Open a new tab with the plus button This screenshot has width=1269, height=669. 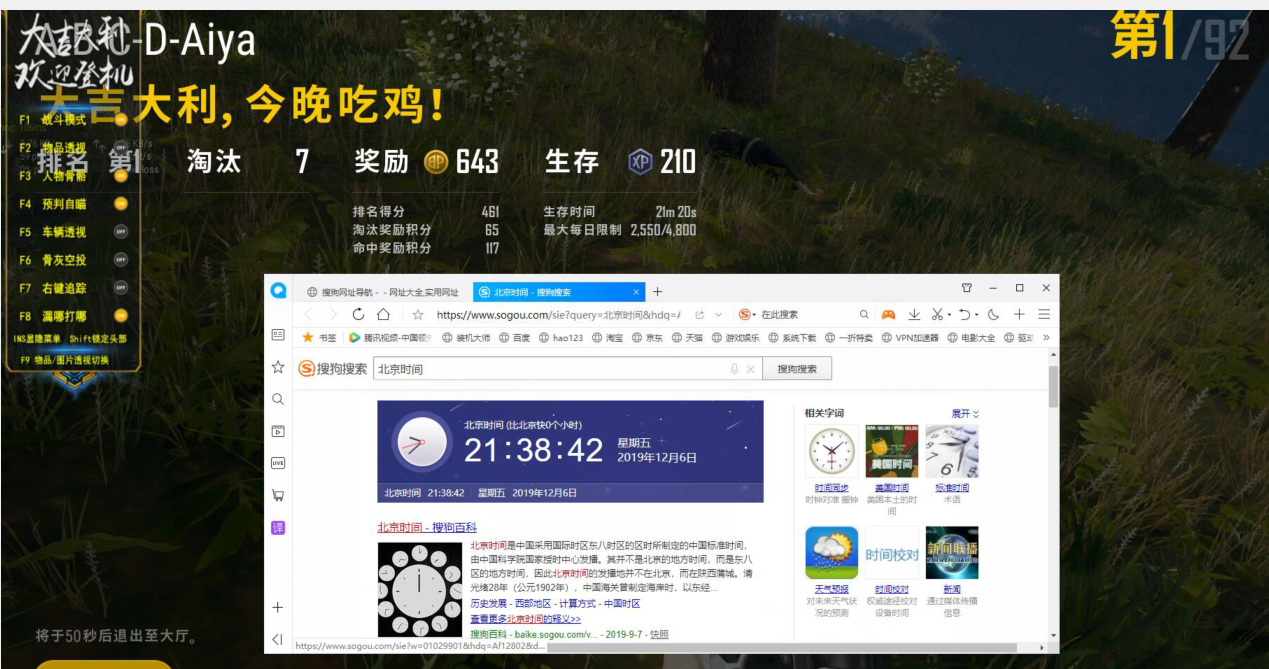click(657, 292)
